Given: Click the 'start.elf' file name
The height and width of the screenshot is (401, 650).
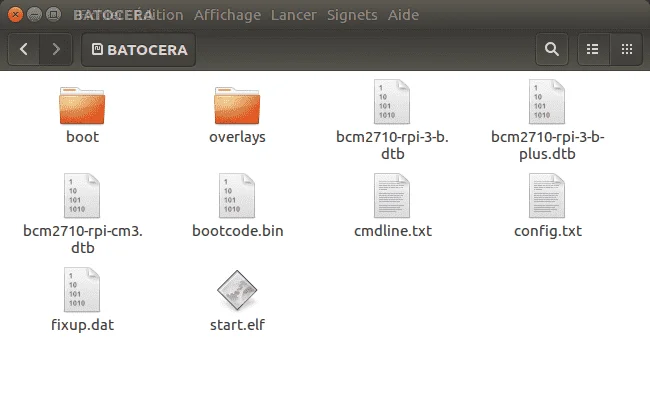Looking at the screenshot, I should [237, 325].
